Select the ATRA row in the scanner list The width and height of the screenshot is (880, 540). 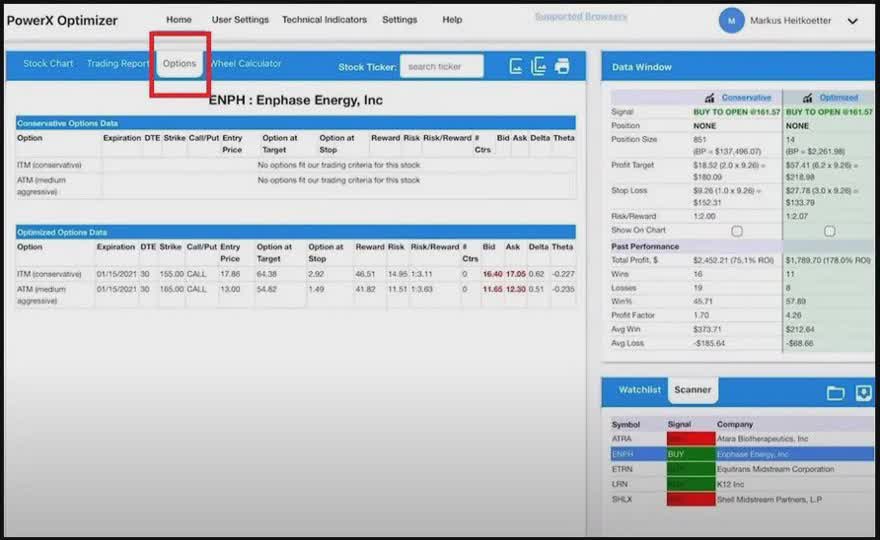(x=742, y=439)
